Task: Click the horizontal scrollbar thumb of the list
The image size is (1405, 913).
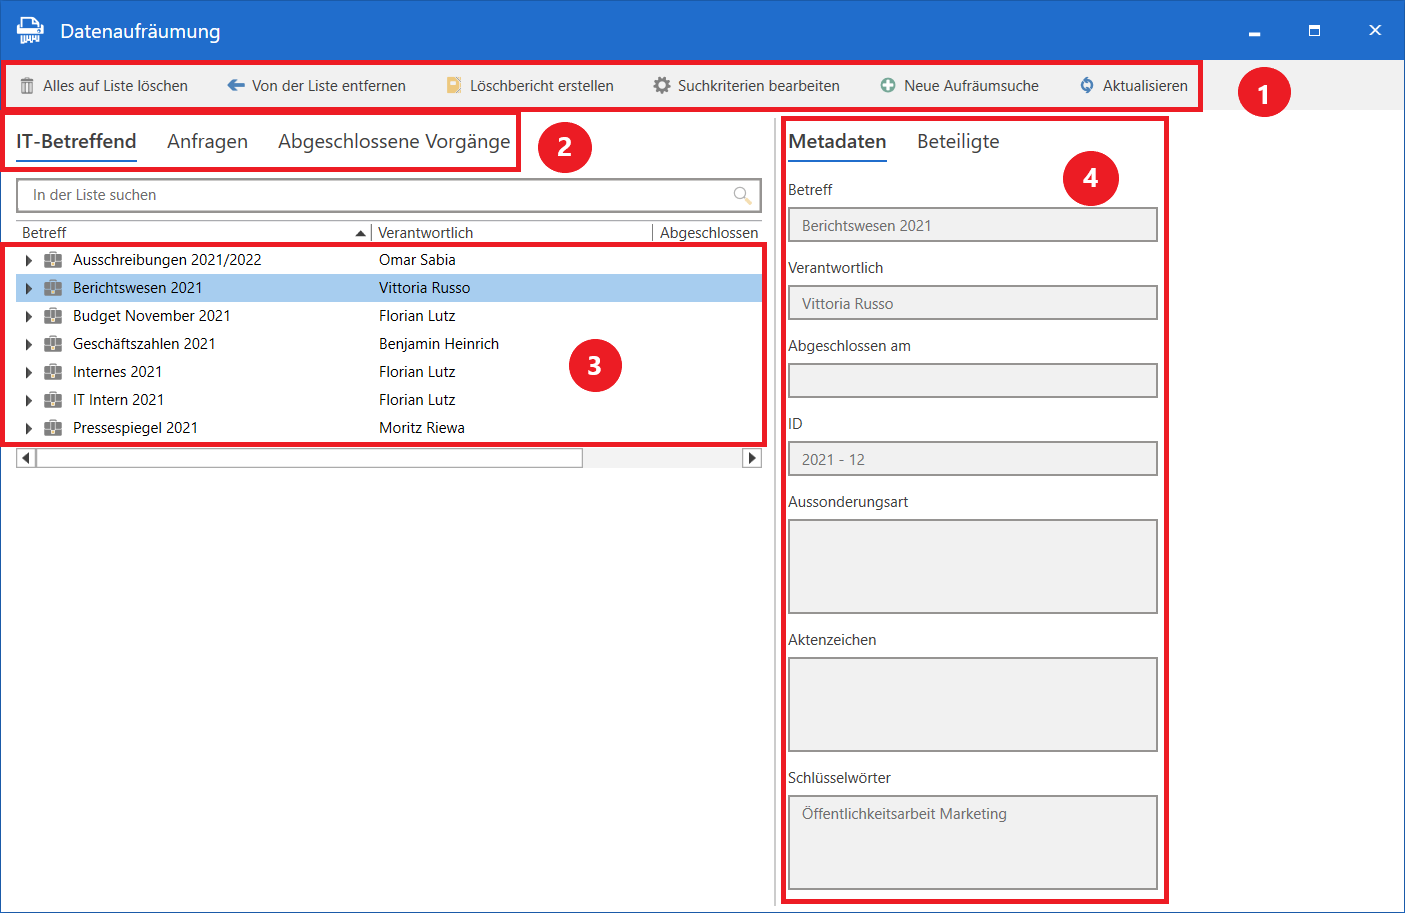Action: (309, 458)
